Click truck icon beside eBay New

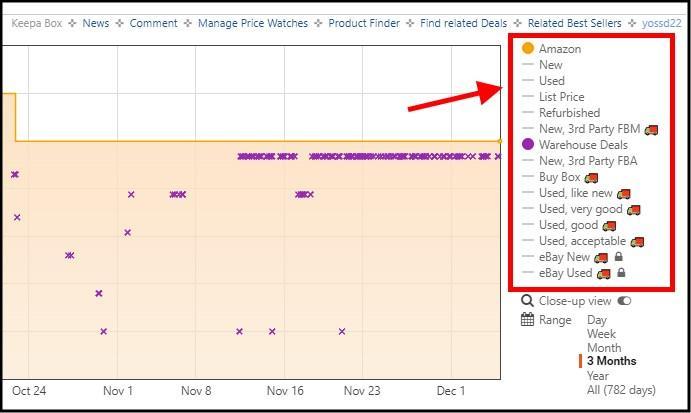(601, 257)
